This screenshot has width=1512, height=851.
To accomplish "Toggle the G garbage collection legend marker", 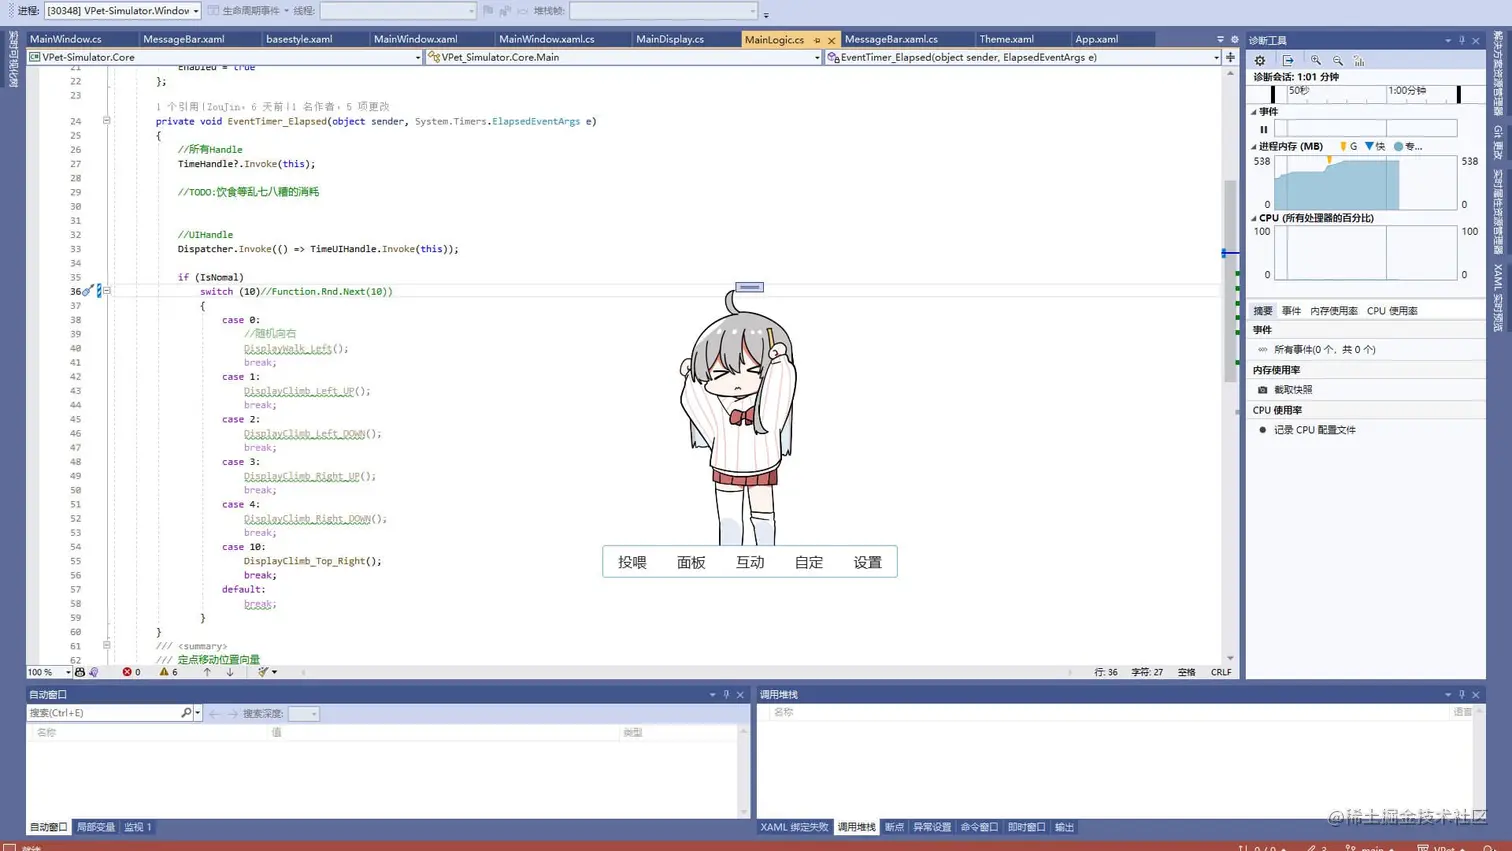I will pyautogui.click(x=1348, y=147).
